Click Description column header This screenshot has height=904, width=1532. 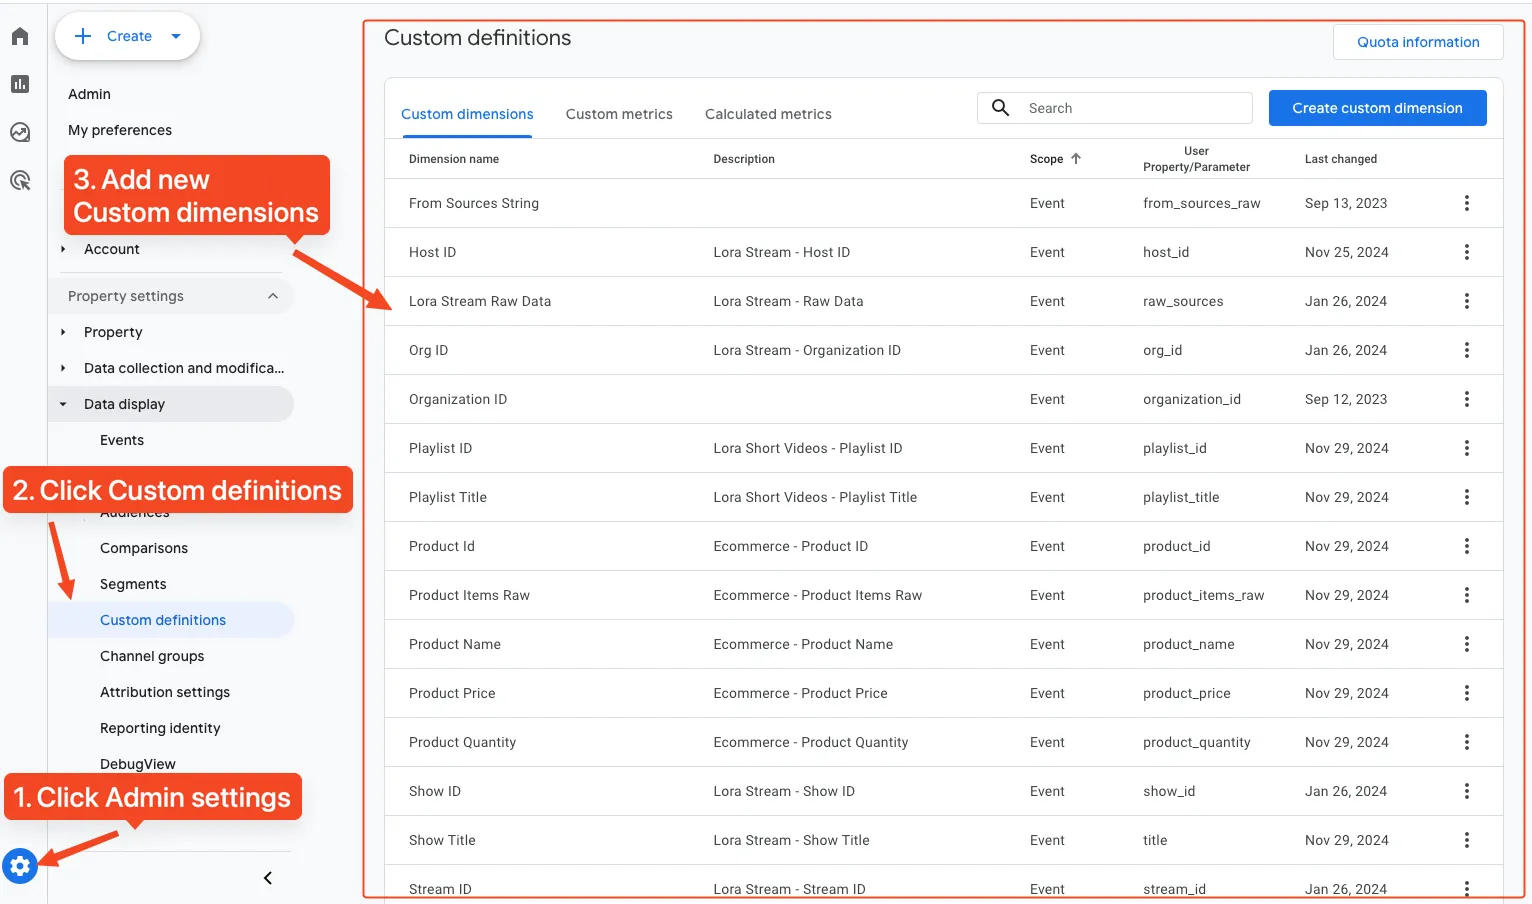[744, 159]
